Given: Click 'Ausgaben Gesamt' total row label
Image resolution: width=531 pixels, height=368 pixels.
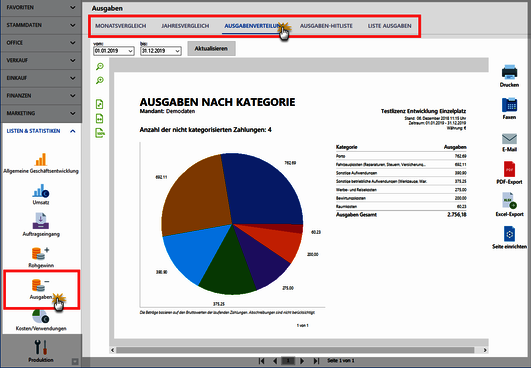Looking at the screenshot, I should tap(356, 215).
